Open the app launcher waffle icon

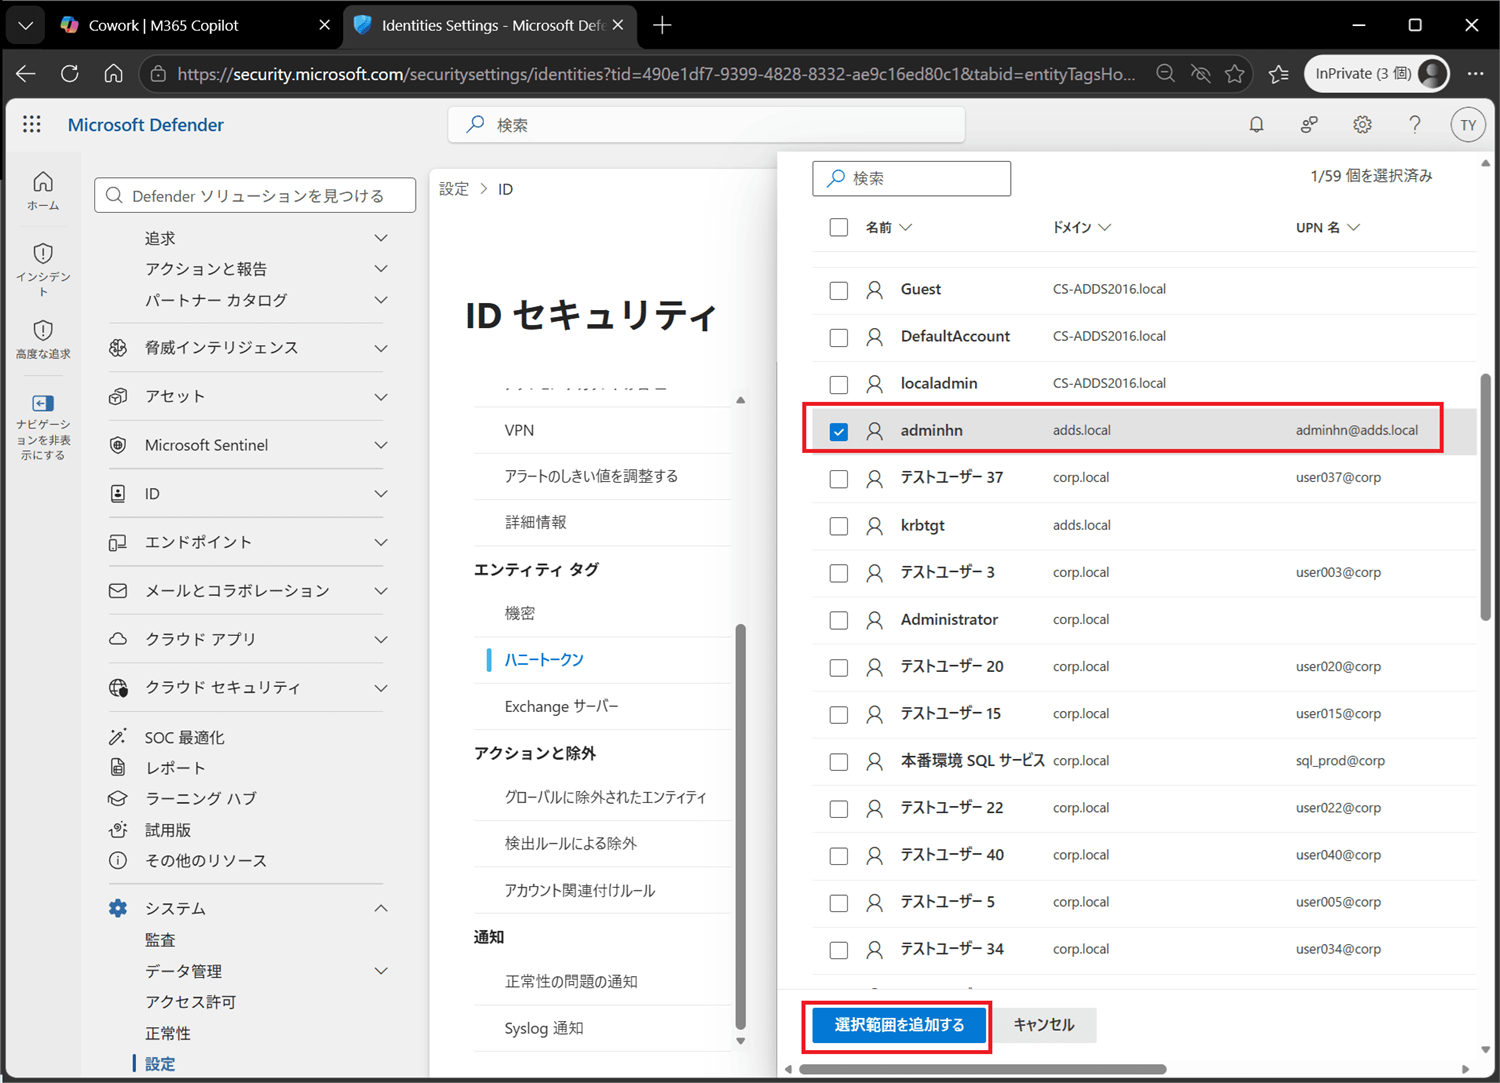point(32,124)
